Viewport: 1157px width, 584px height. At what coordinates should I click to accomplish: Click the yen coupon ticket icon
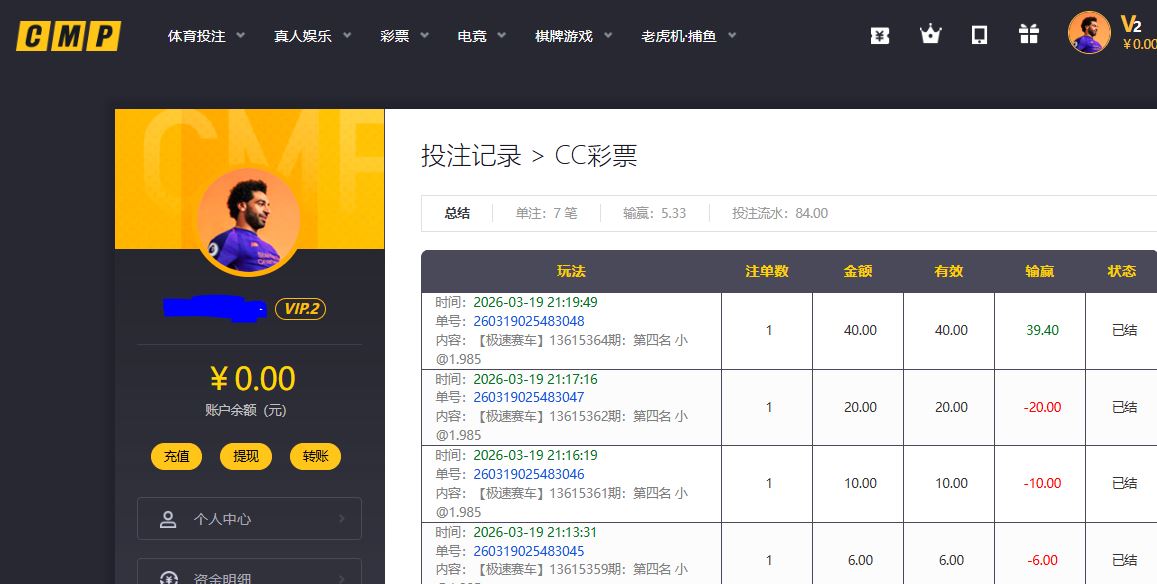[x=880, y=35]
